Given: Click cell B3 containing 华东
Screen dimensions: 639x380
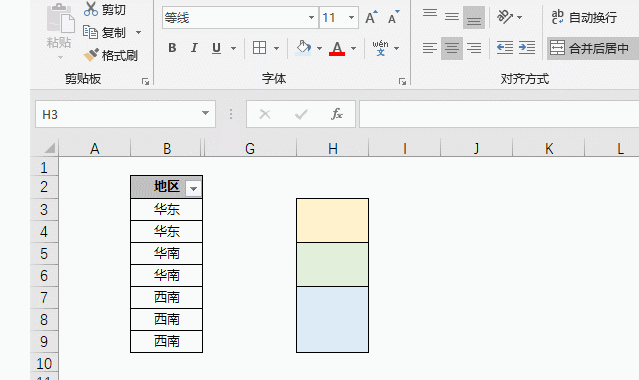Looking at the screenshot, I should 166,210.
